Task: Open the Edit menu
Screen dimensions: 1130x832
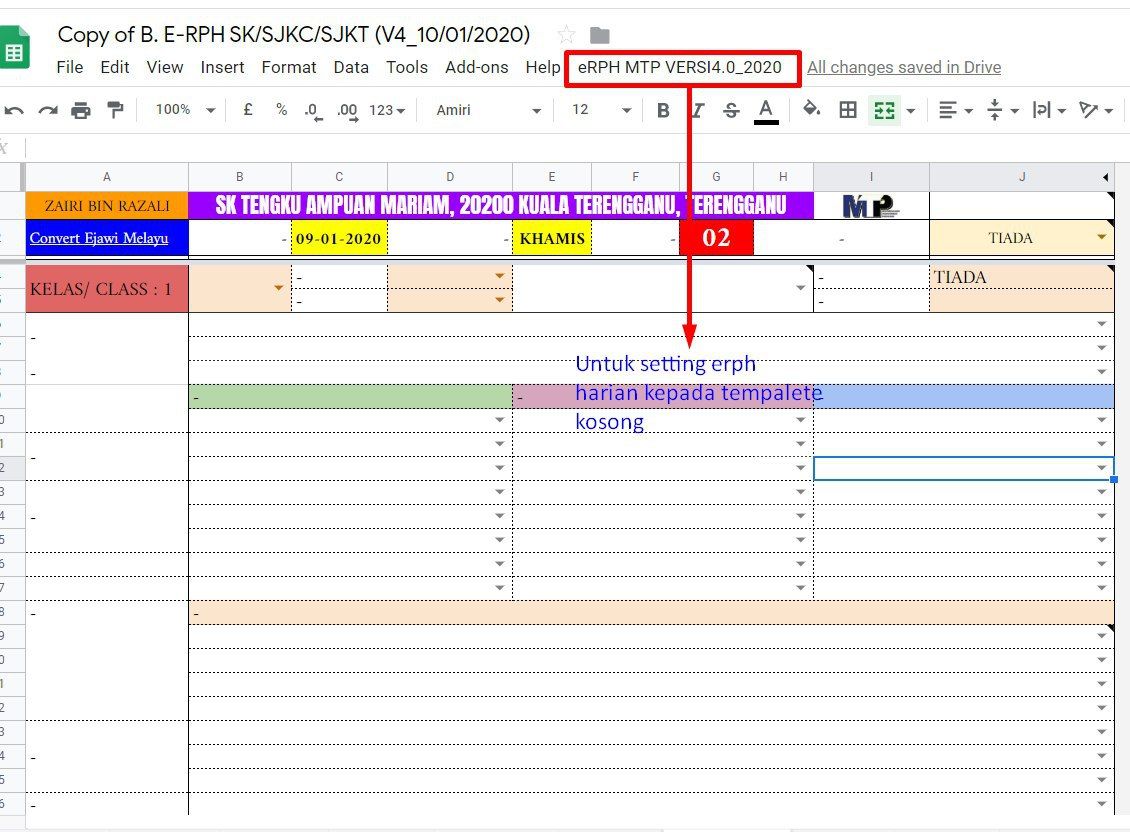Action: point(115,67)
